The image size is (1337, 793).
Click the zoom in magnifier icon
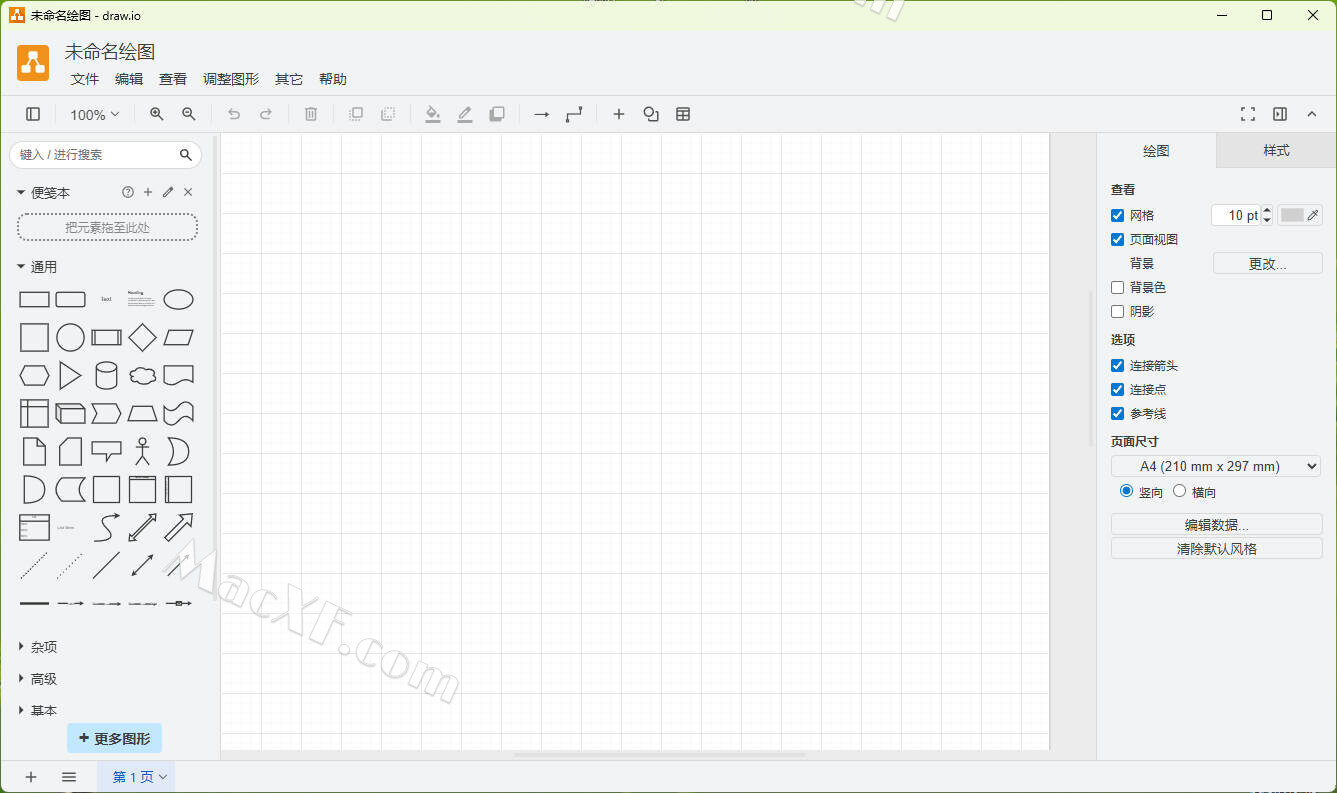click(x=157, y=114)
